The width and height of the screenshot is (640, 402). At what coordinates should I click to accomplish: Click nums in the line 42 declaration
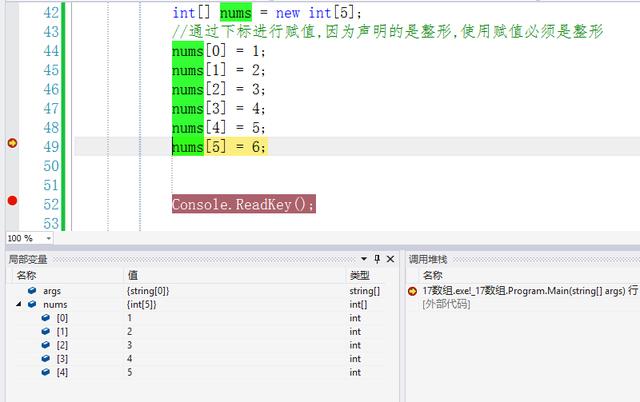236,12
